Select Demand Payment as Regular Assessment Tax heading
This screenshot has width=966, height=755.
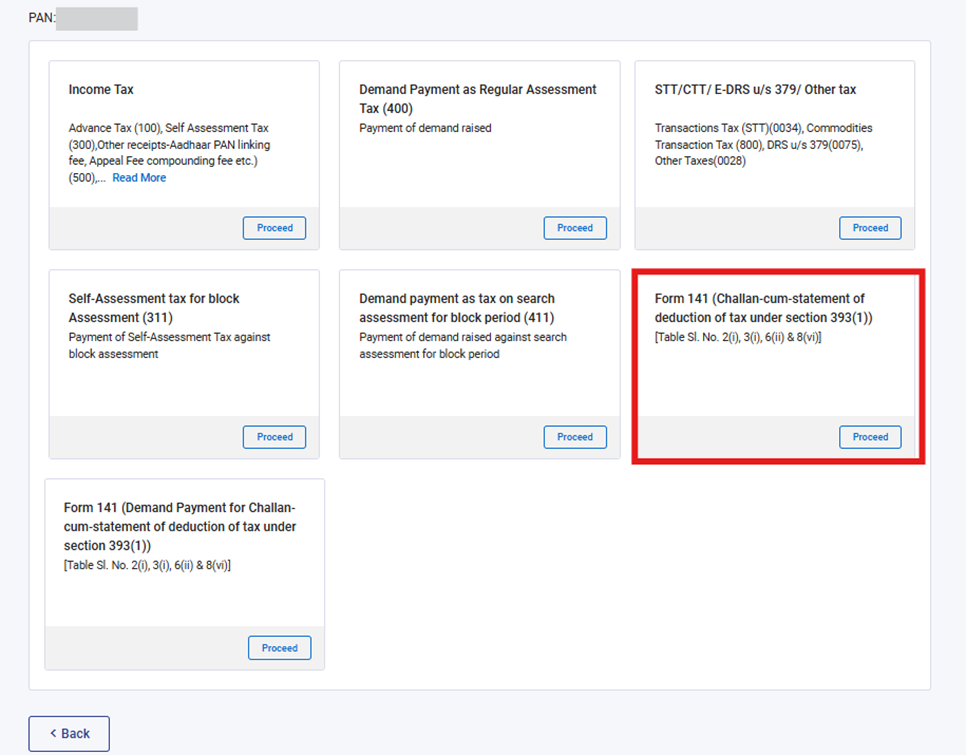click(x=477, y=98)
